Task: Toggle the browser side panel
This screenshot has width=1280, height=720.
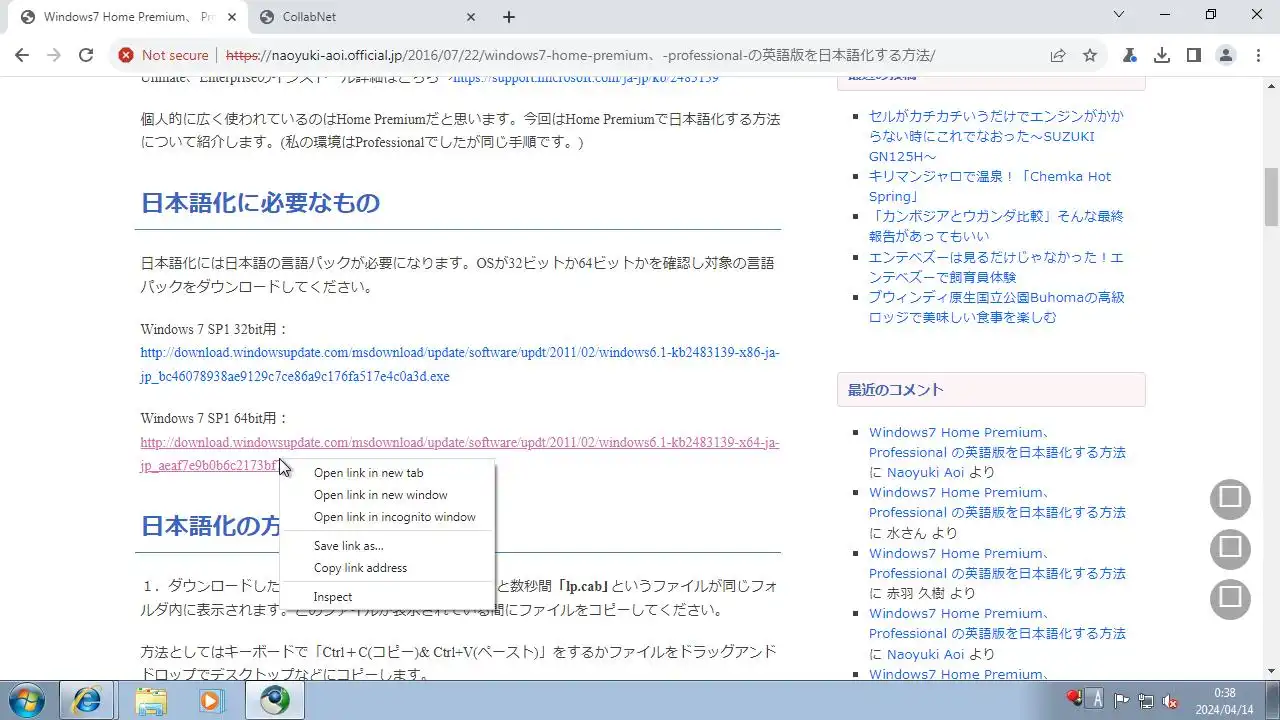Action: [x=1194, y=56]
